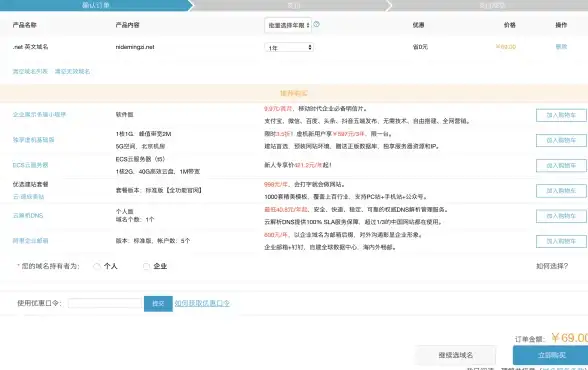588x370 pixels.
Task: Open the 云解析DNS product link
Action: [x=28, y=216]
